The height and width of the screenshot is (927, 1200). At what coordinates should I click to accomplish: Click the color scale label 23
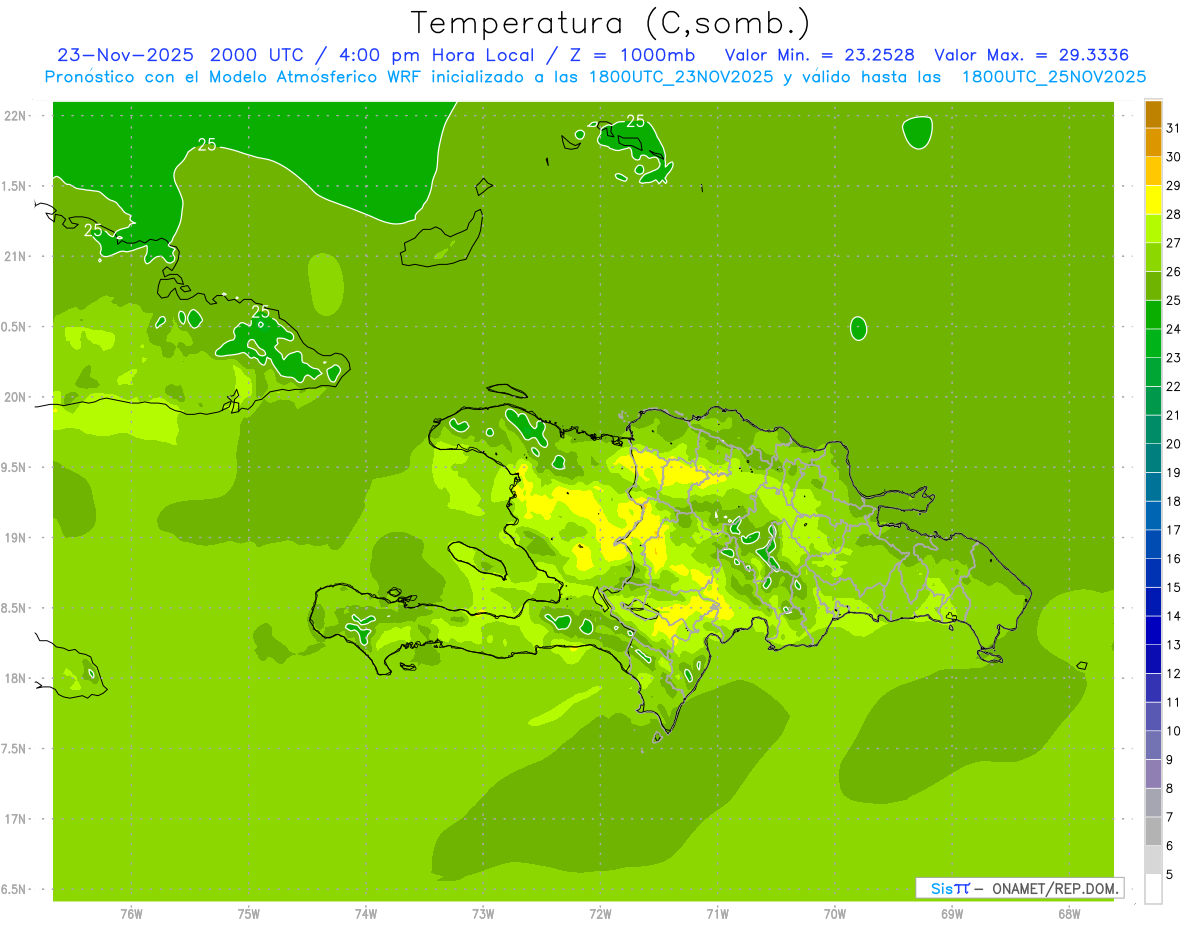click(x=1173, y=358)
